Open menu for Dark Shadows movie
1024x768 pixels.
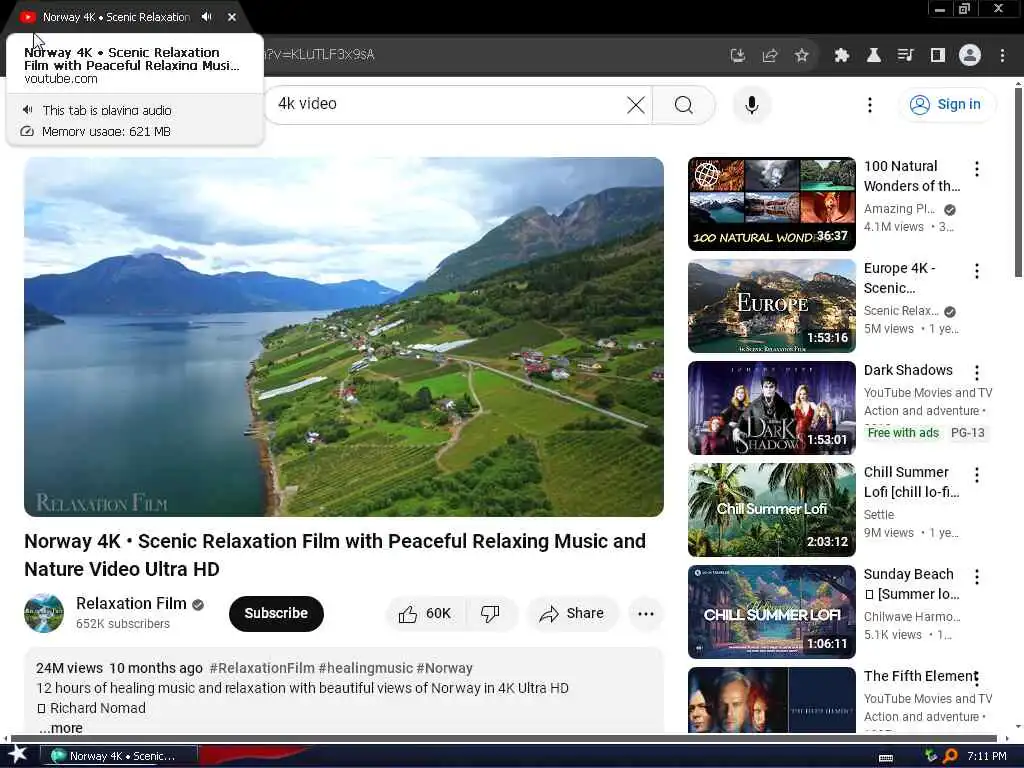(977, 373)
